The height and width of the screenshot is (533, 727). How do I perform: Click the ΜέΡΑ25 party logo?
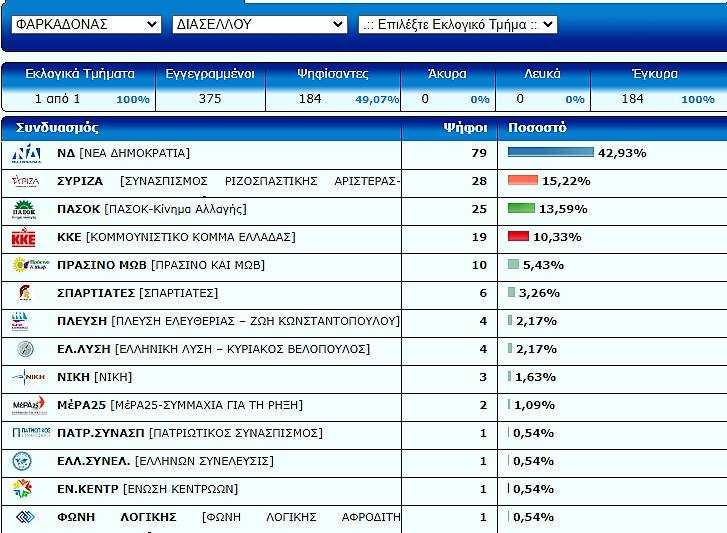[x=28, y=405]
